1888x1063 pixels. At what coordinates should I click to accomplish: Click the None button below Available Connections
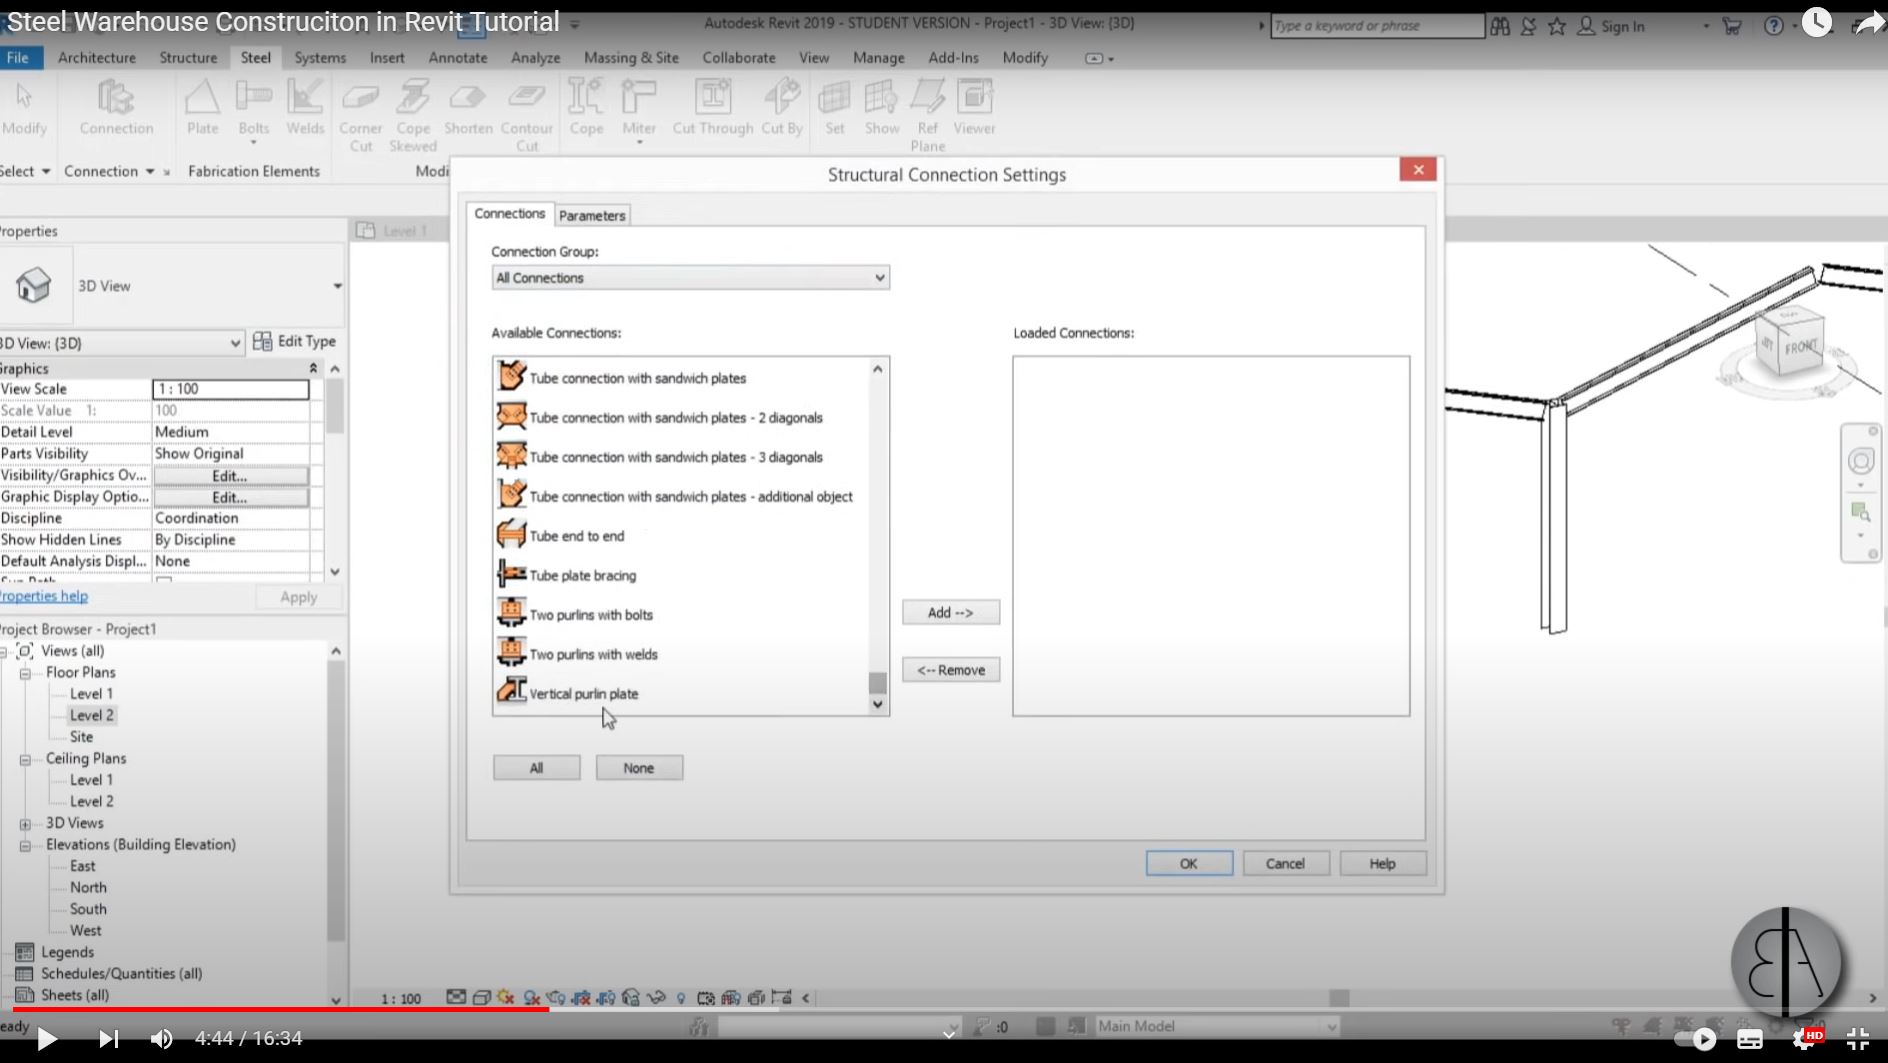click(638, 767)
